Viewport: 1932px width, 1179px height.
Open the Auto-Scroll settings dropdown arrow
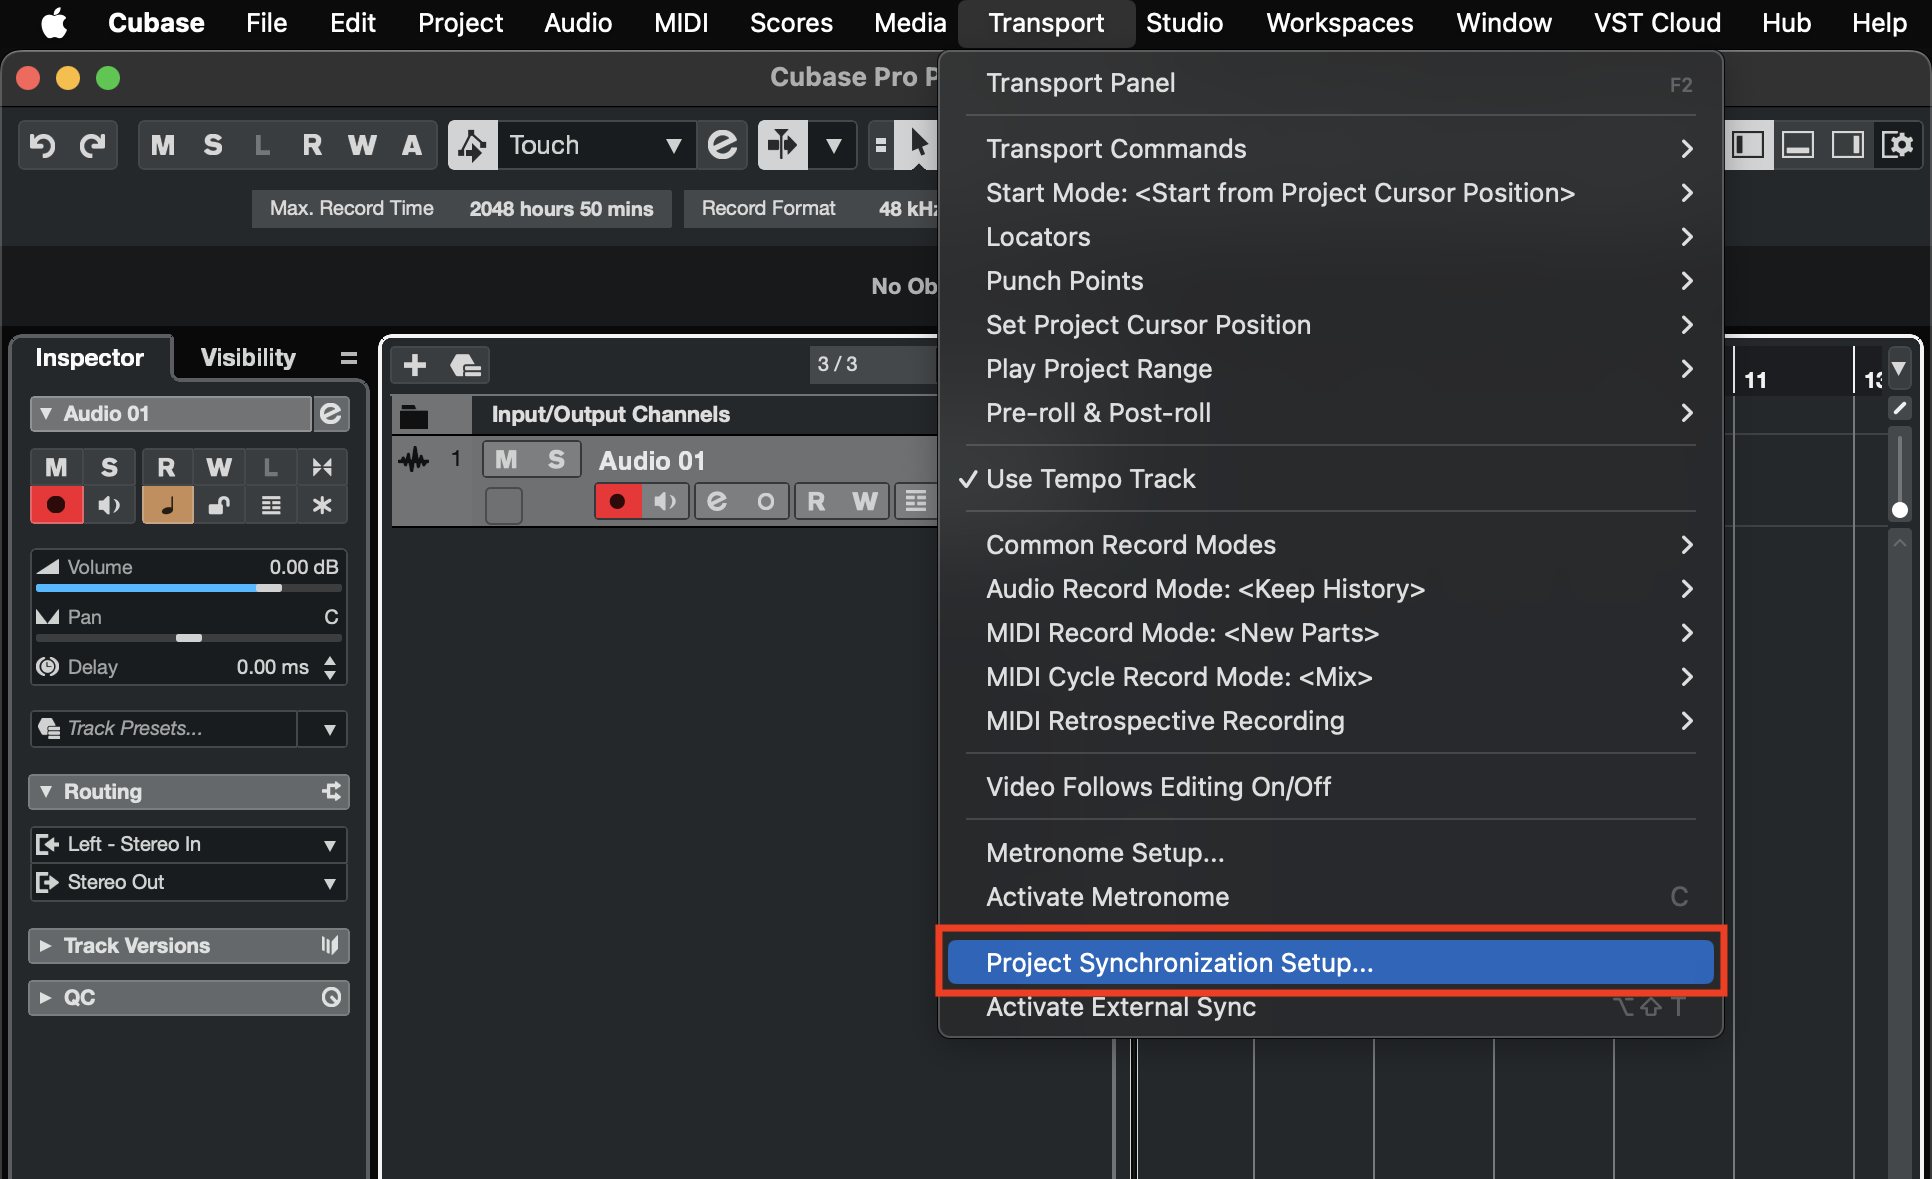click(x=833, y=146)
